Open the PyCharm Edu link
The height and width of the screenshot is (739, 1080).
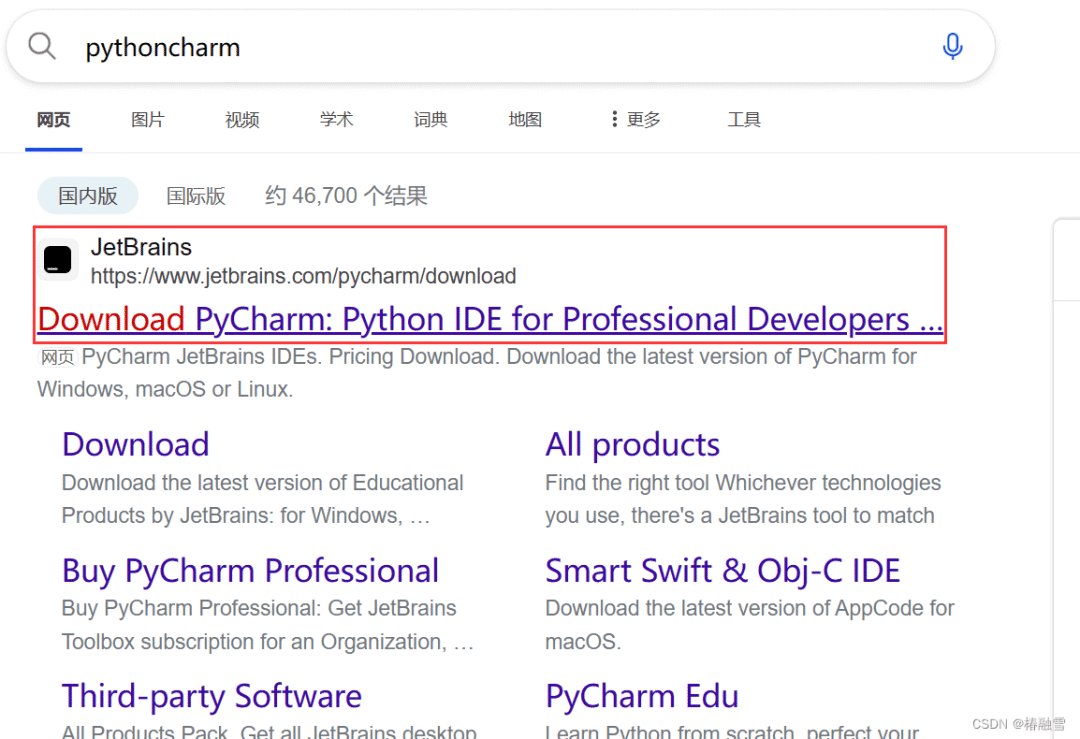pos(642,696)
